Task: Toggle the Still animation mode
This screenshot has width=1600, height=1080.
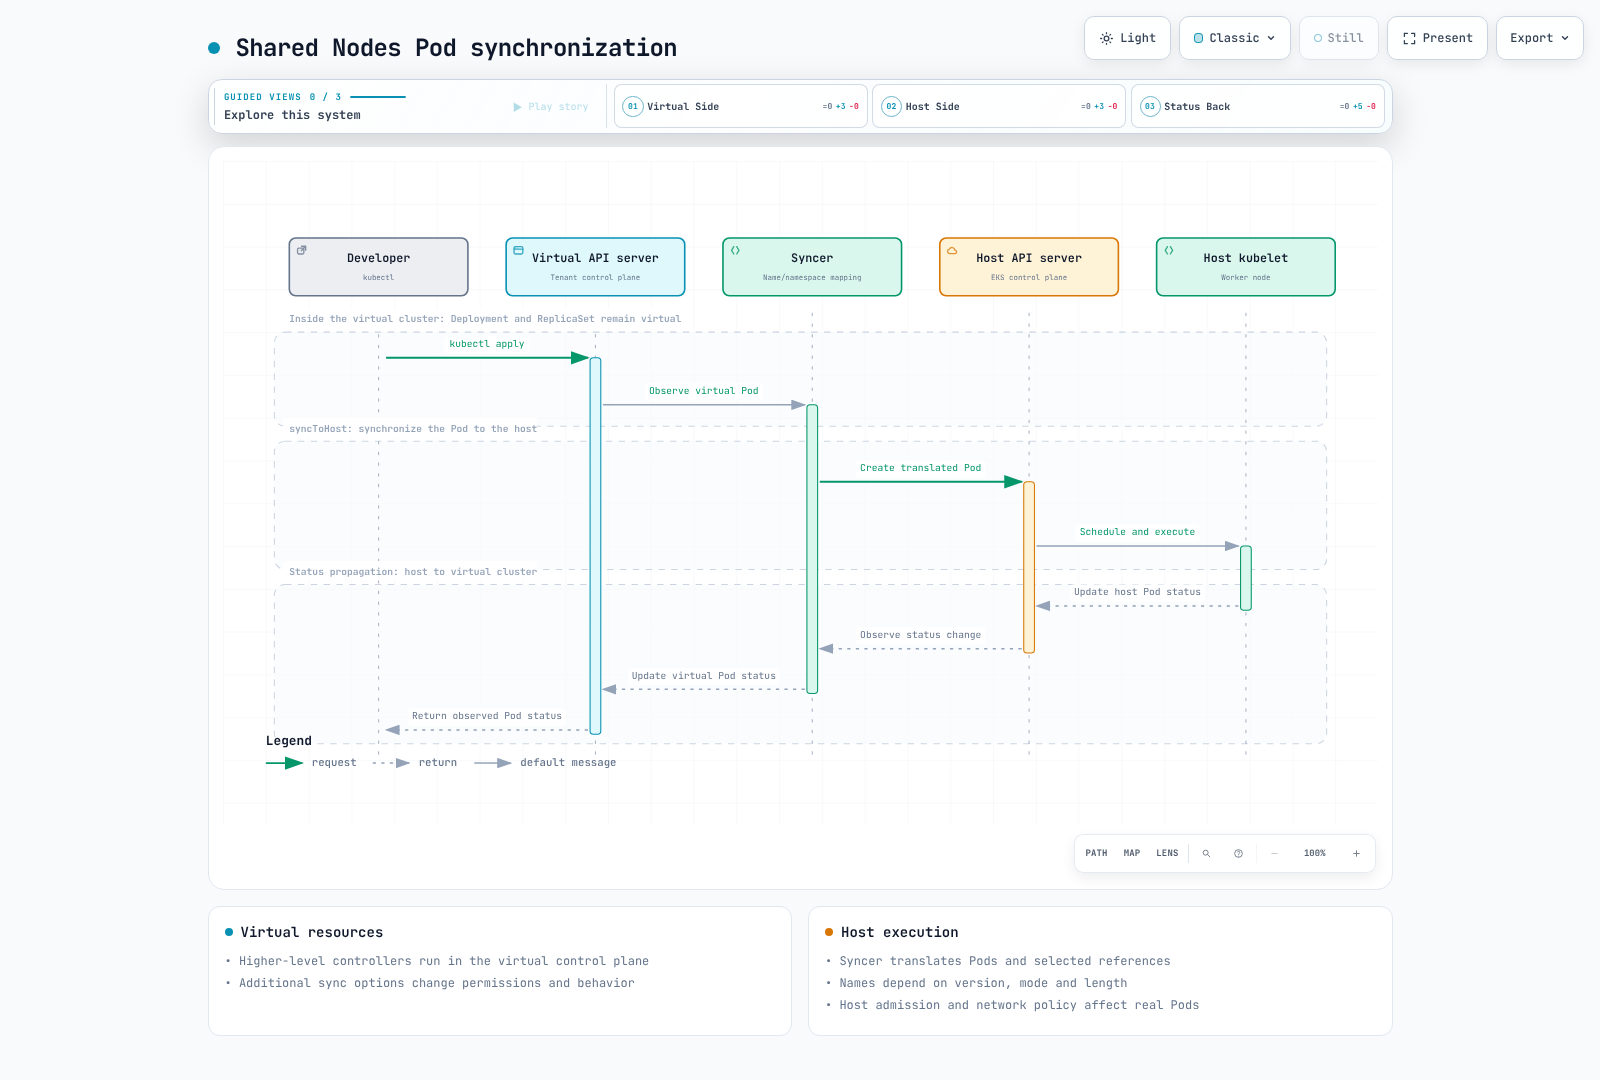Action: (x=1339, y=38)
